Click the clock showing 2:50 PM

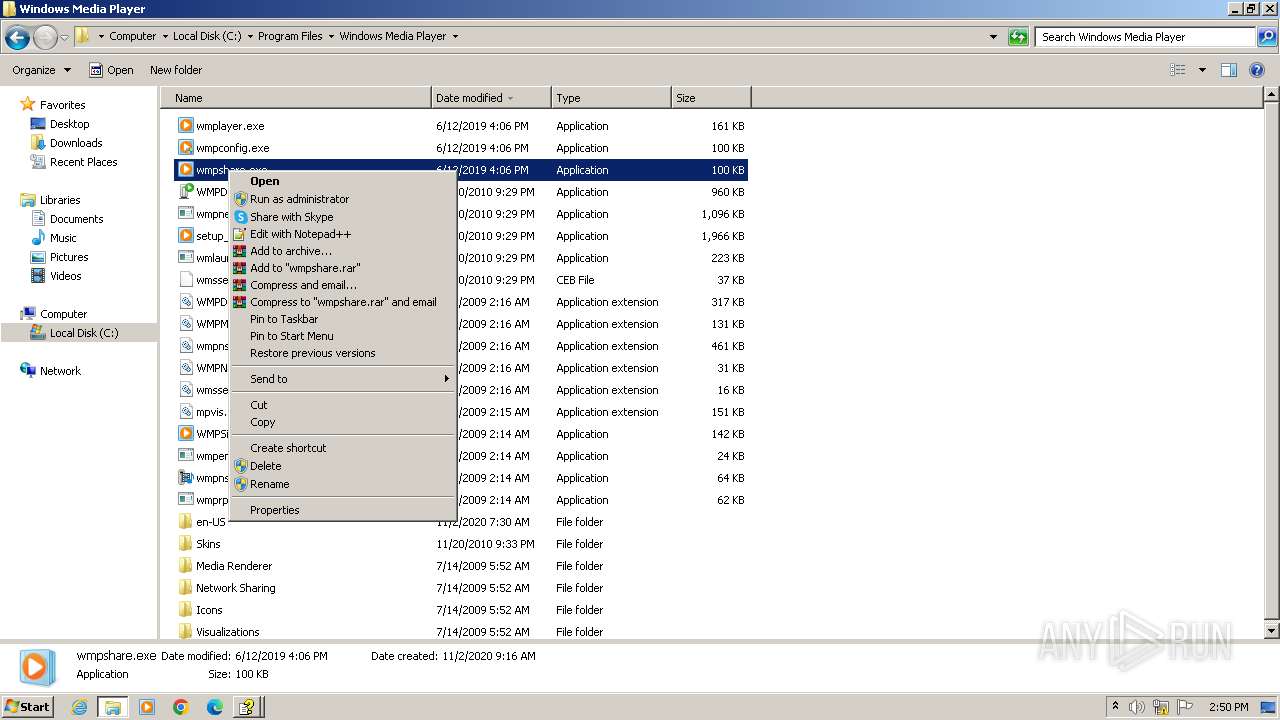tap(1229, 707)
